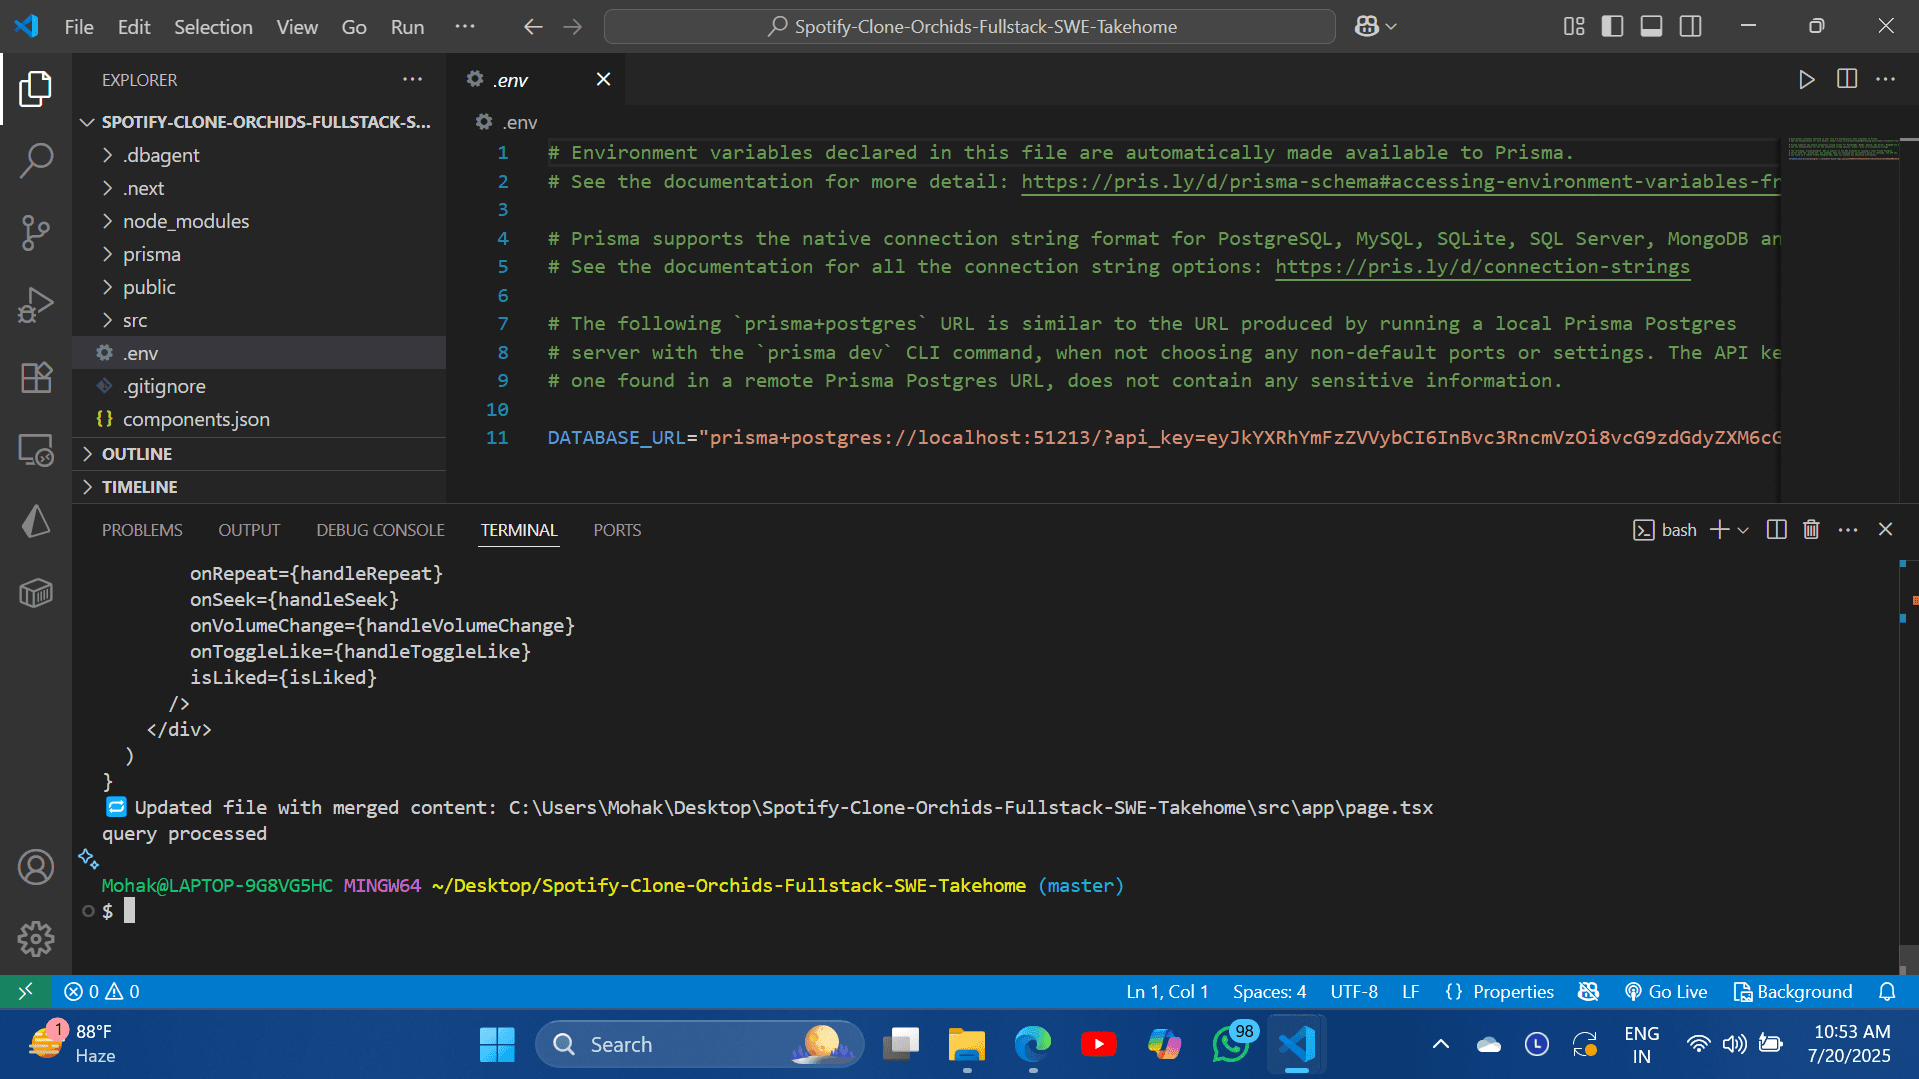Kill the terminal with trash icon
The height and width of the screenshot is (1079, 1919).
(1811, 530)
